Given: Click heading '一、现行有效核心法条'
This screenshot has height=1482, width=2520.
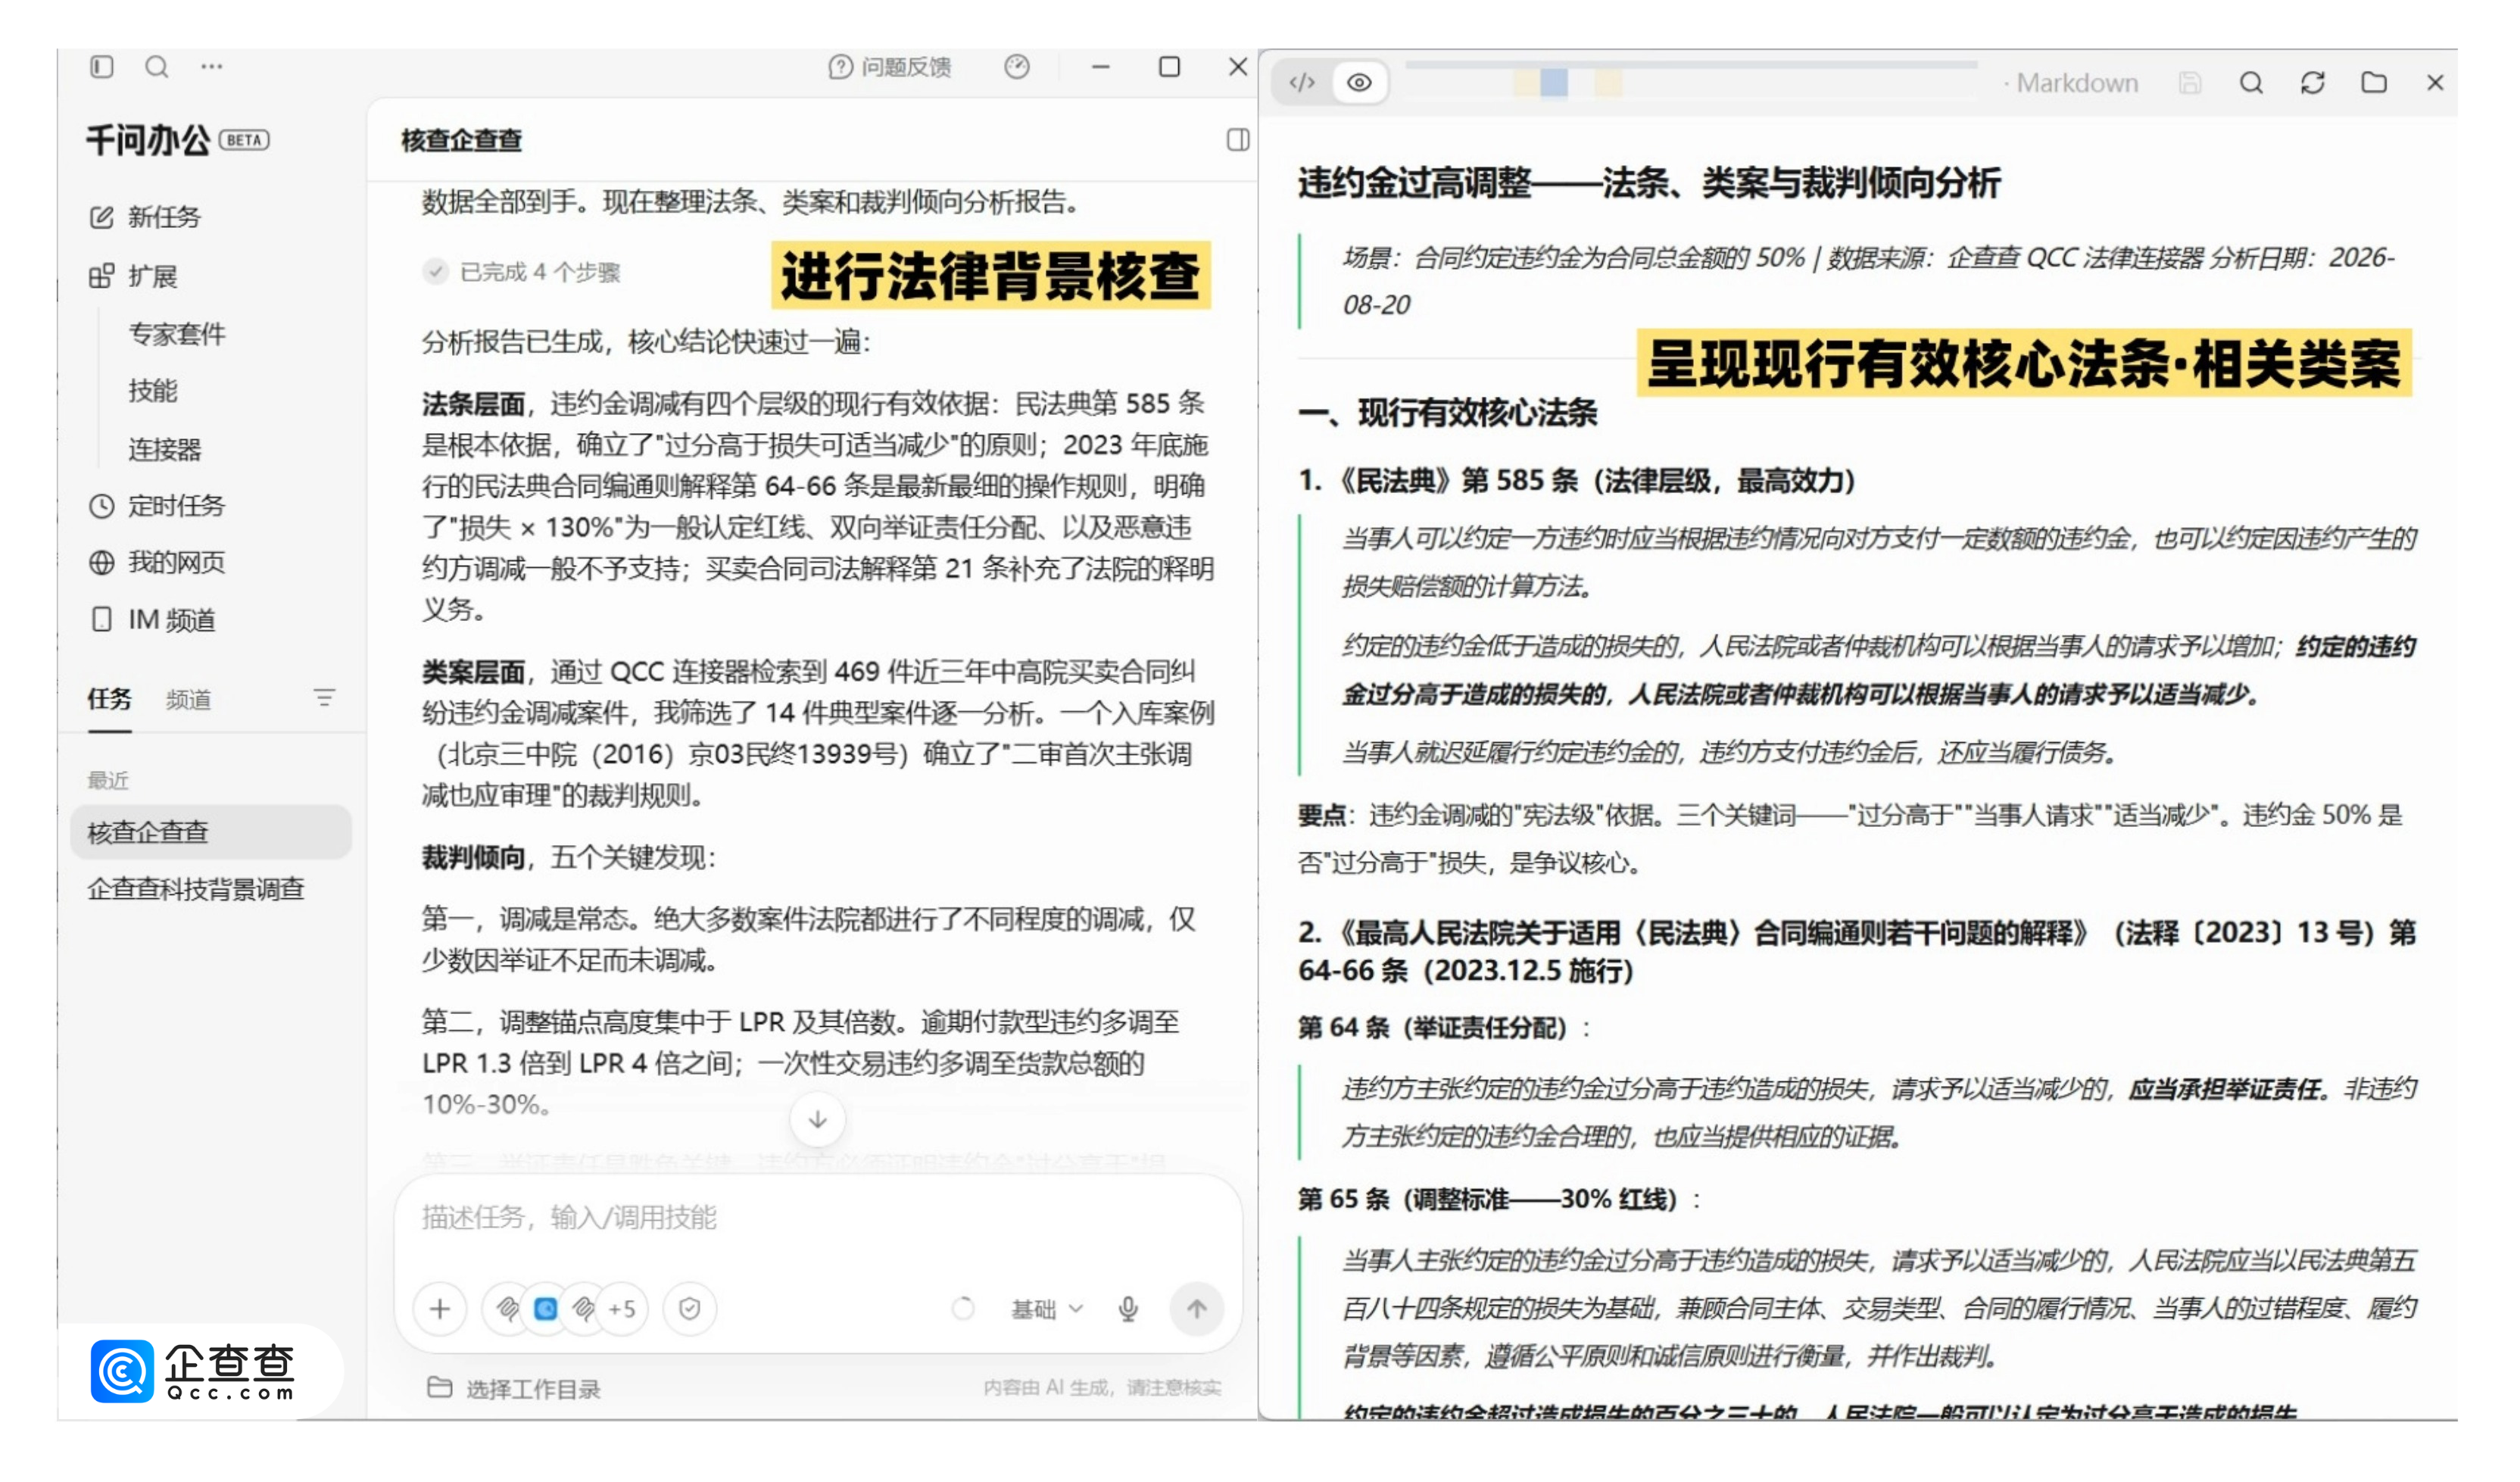Looking at the screenshot, I should 1448,413.
